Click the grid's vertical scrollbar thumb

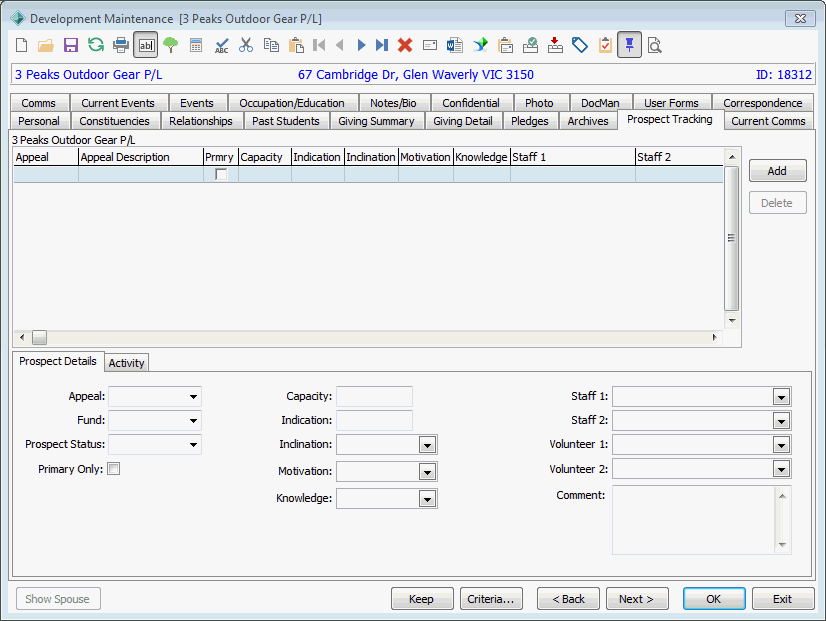pos(732,238)
